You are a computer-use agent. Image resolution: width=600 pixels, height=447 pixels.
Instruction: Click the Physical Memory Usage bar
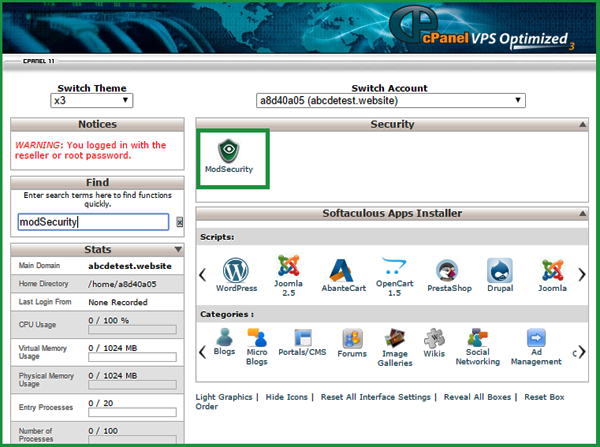tap(132, 385)
